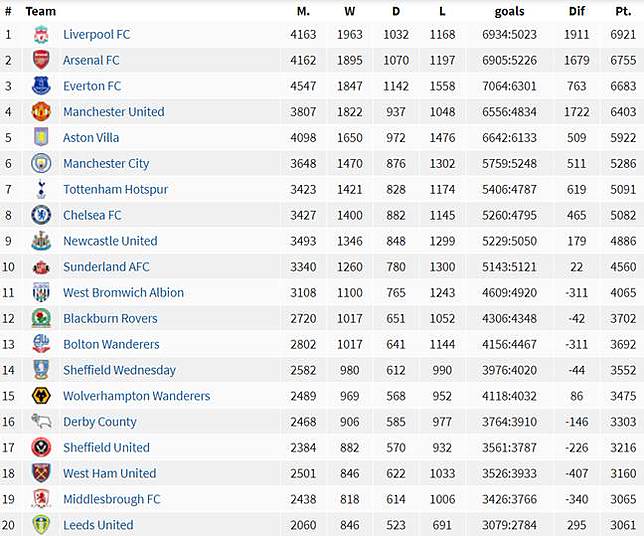644x536 pixels.
Task: Click the Leeds United crest icon
Action: pos(41,525)
